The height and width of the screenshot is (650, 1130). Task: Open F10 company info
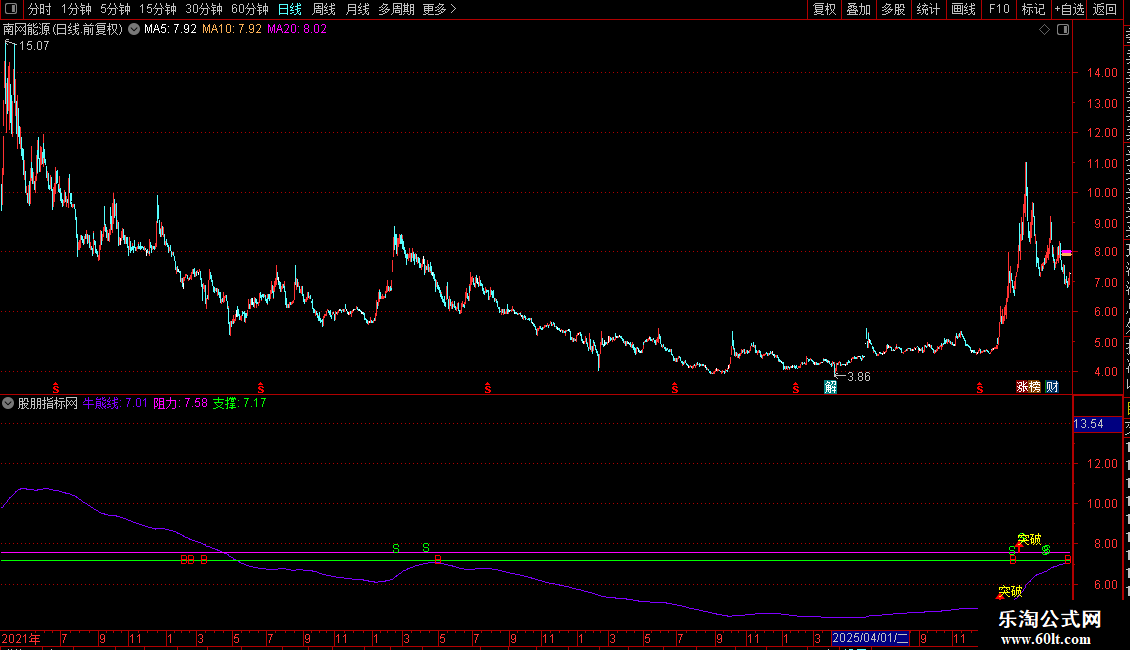point(999,9)
